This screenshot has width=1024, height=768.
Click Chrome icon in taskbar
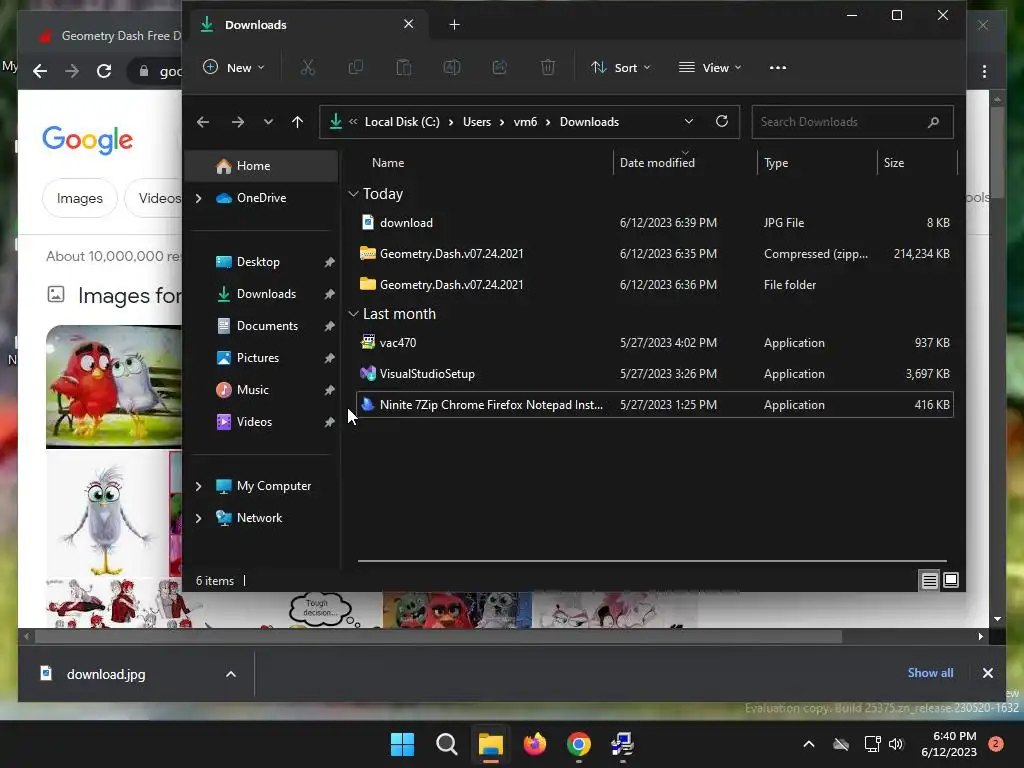[x=579, y=744]
